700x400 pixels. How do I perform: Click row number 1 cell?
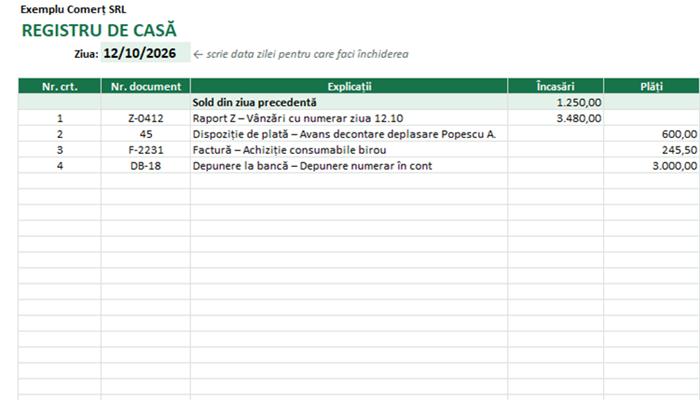click(x=60, y=118)
